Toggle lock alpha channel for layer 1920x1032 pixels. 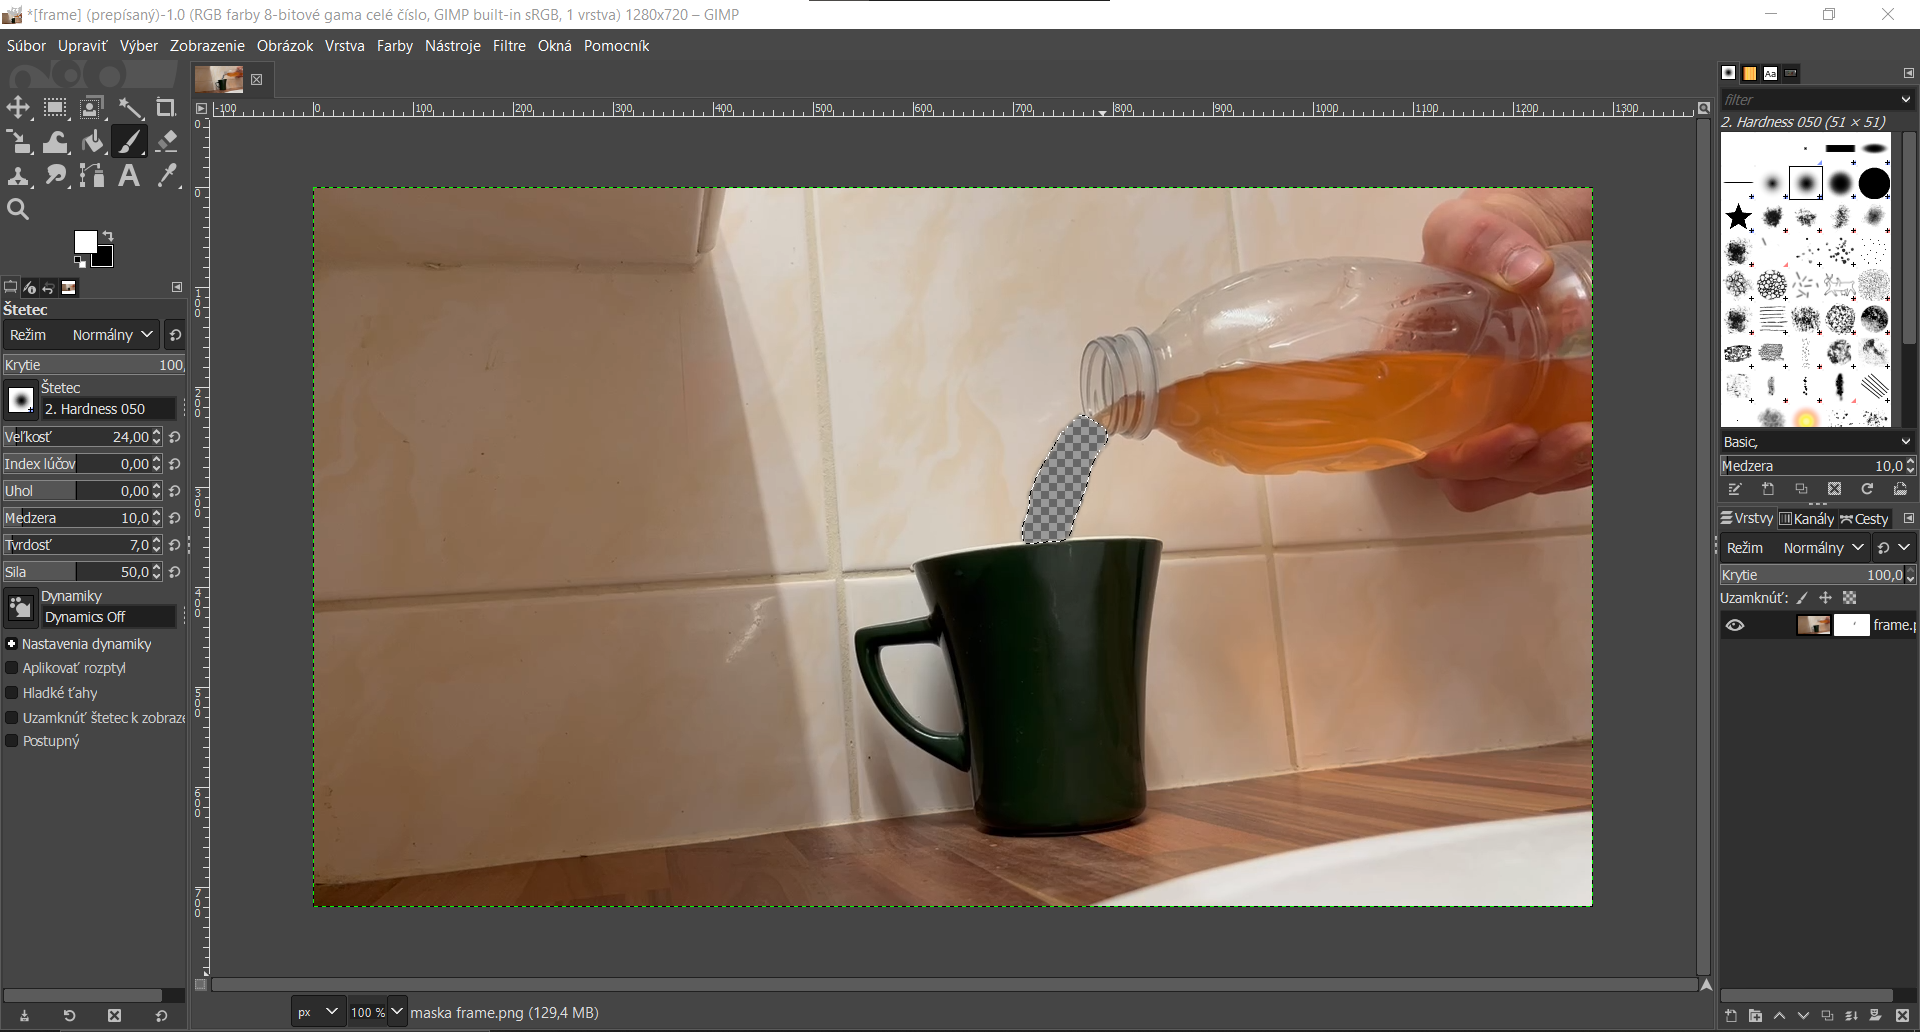tap(1850, 598)
